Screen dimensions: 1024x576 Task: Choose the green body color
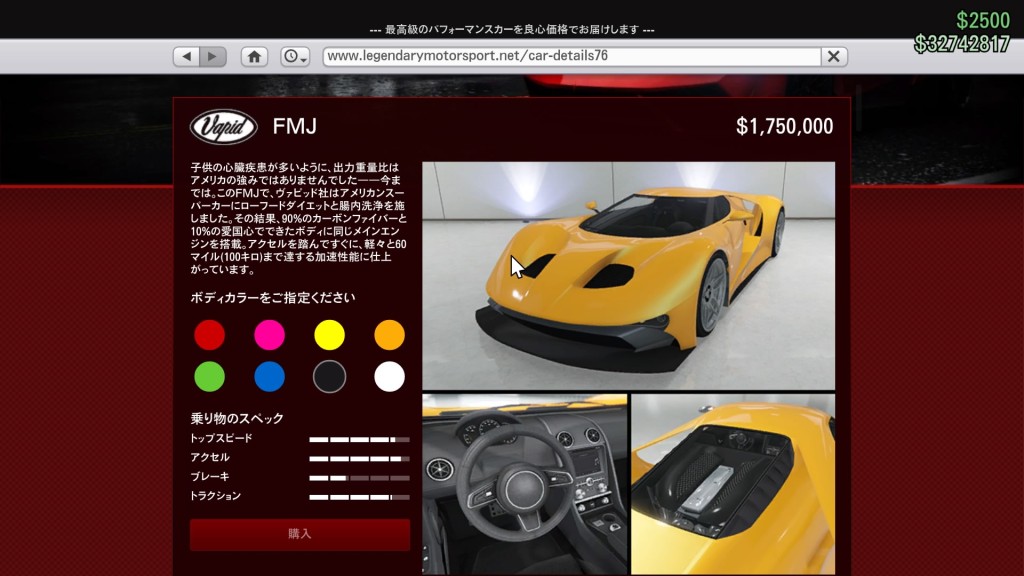[x=210, y=377]
